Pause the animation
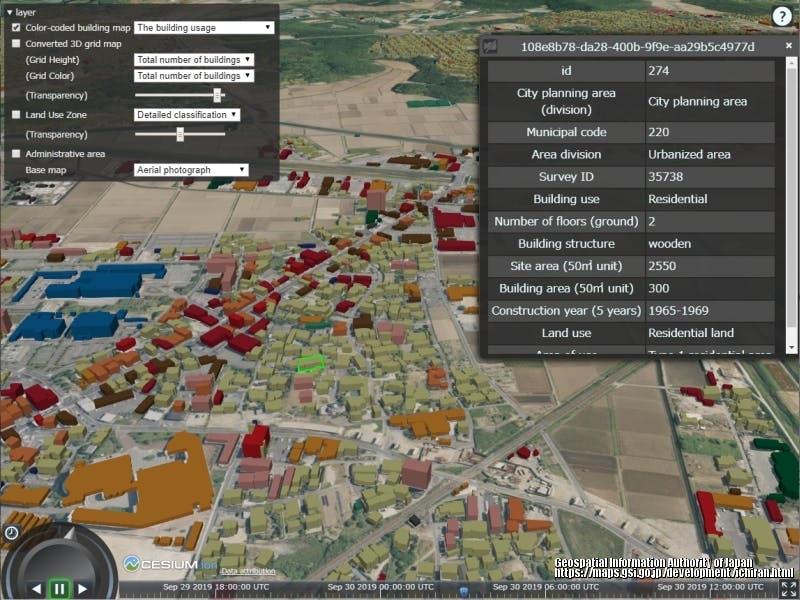The height and width of the screenshot is (600, 800). pos(59,589)
